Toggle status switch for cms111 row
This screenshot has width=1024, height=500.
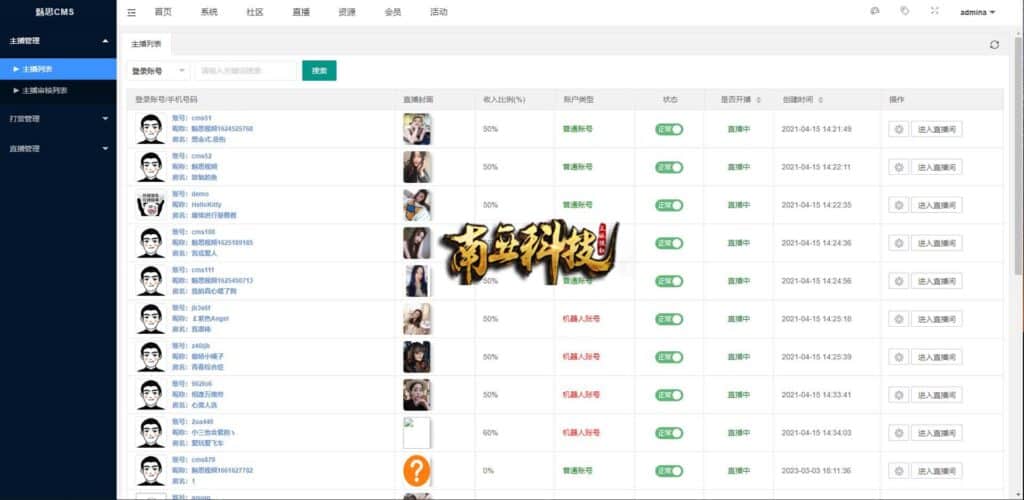coord(669,281)
